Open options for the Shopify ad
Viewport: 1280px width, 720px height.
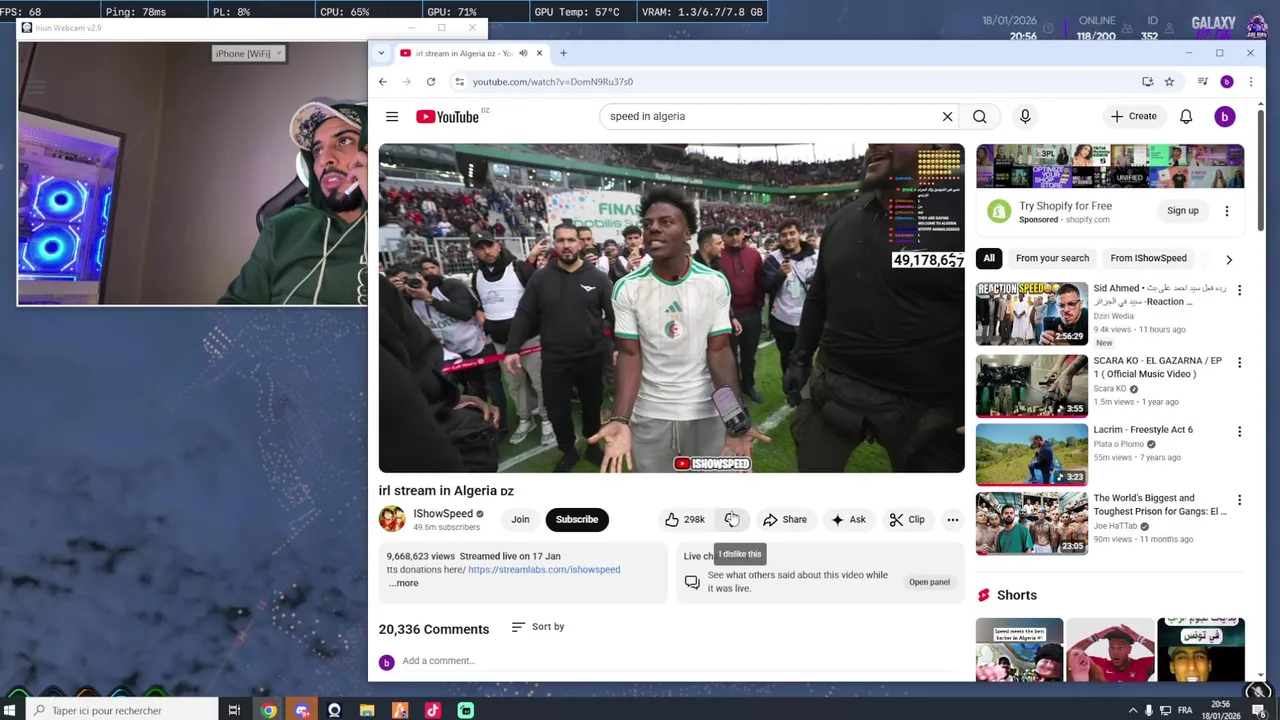point(1227,211)
